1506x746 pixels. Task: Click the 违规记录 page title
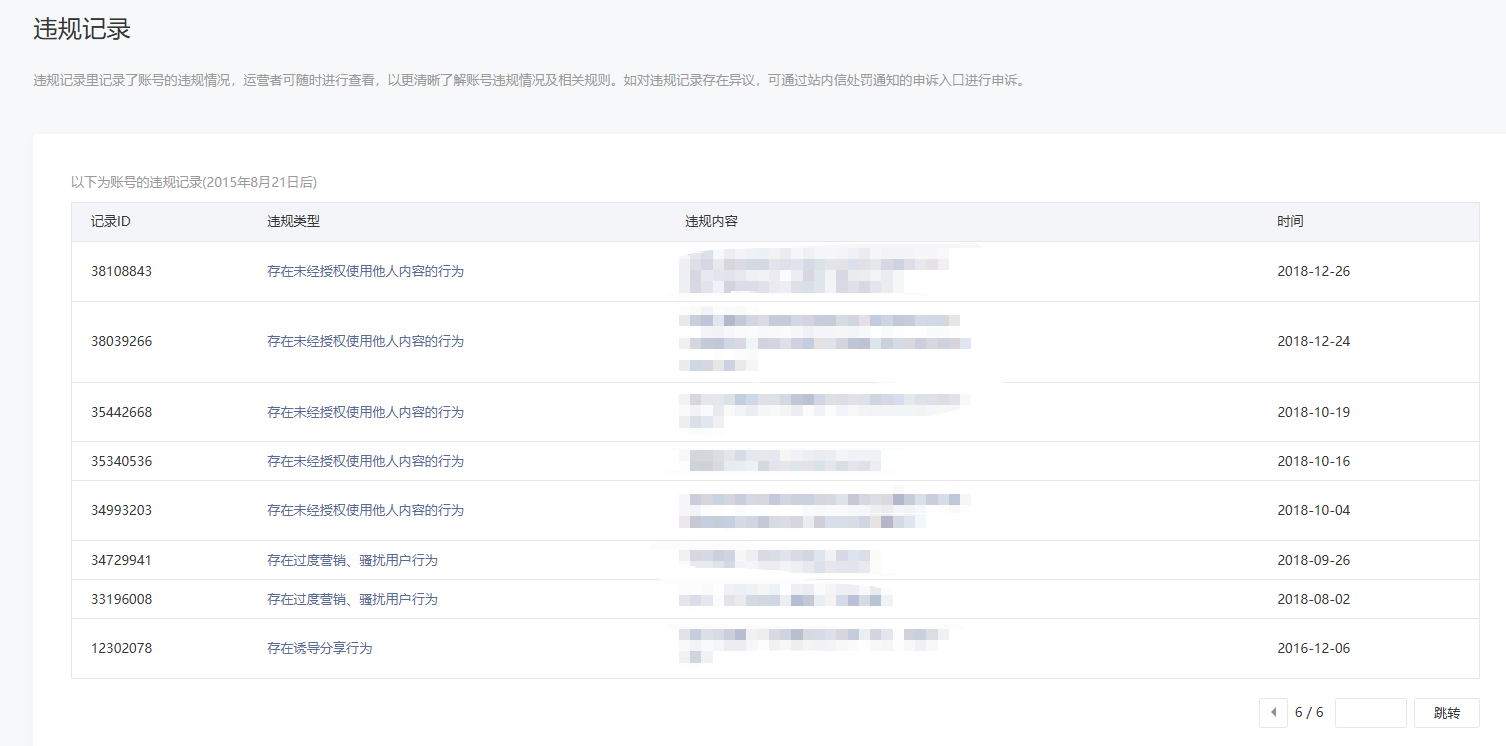(82, 29)
